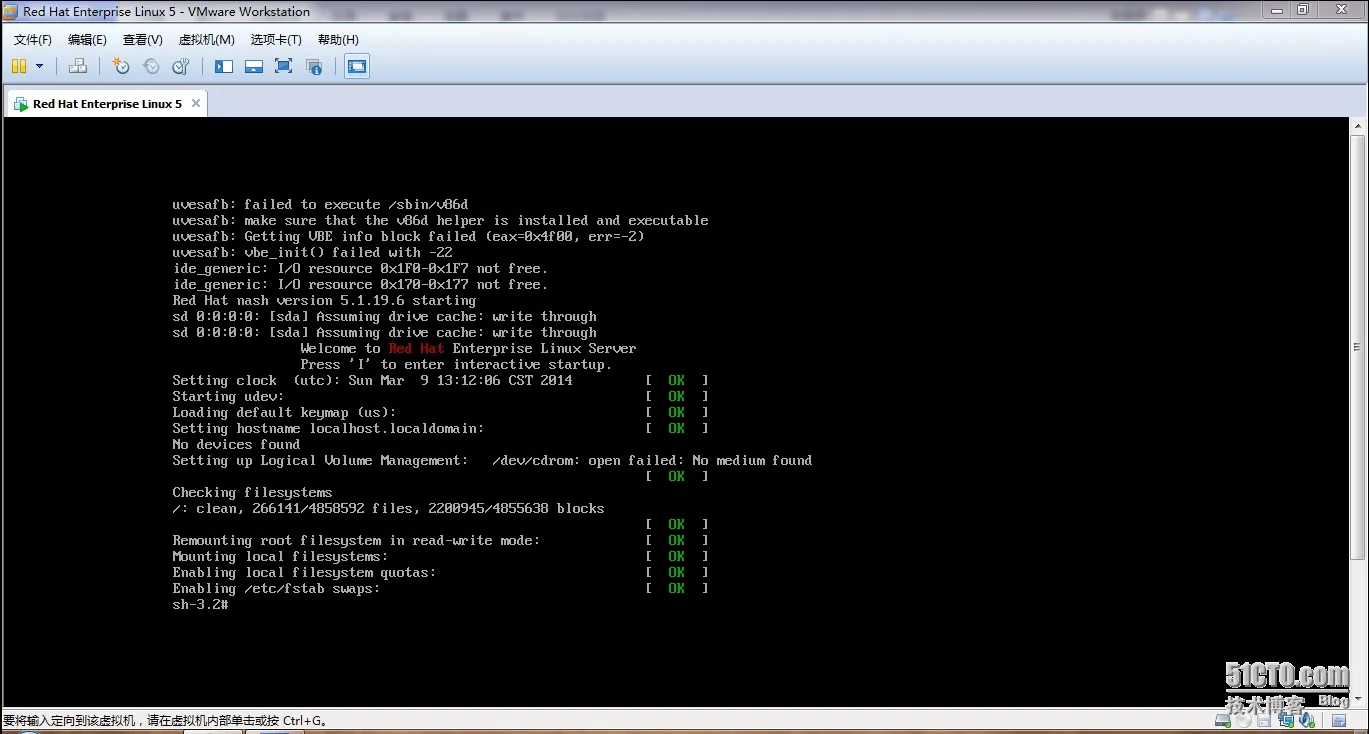
Task: Toggle the thumbnail bar view icon
Action: pyautogui.click(x=254, y=66)
